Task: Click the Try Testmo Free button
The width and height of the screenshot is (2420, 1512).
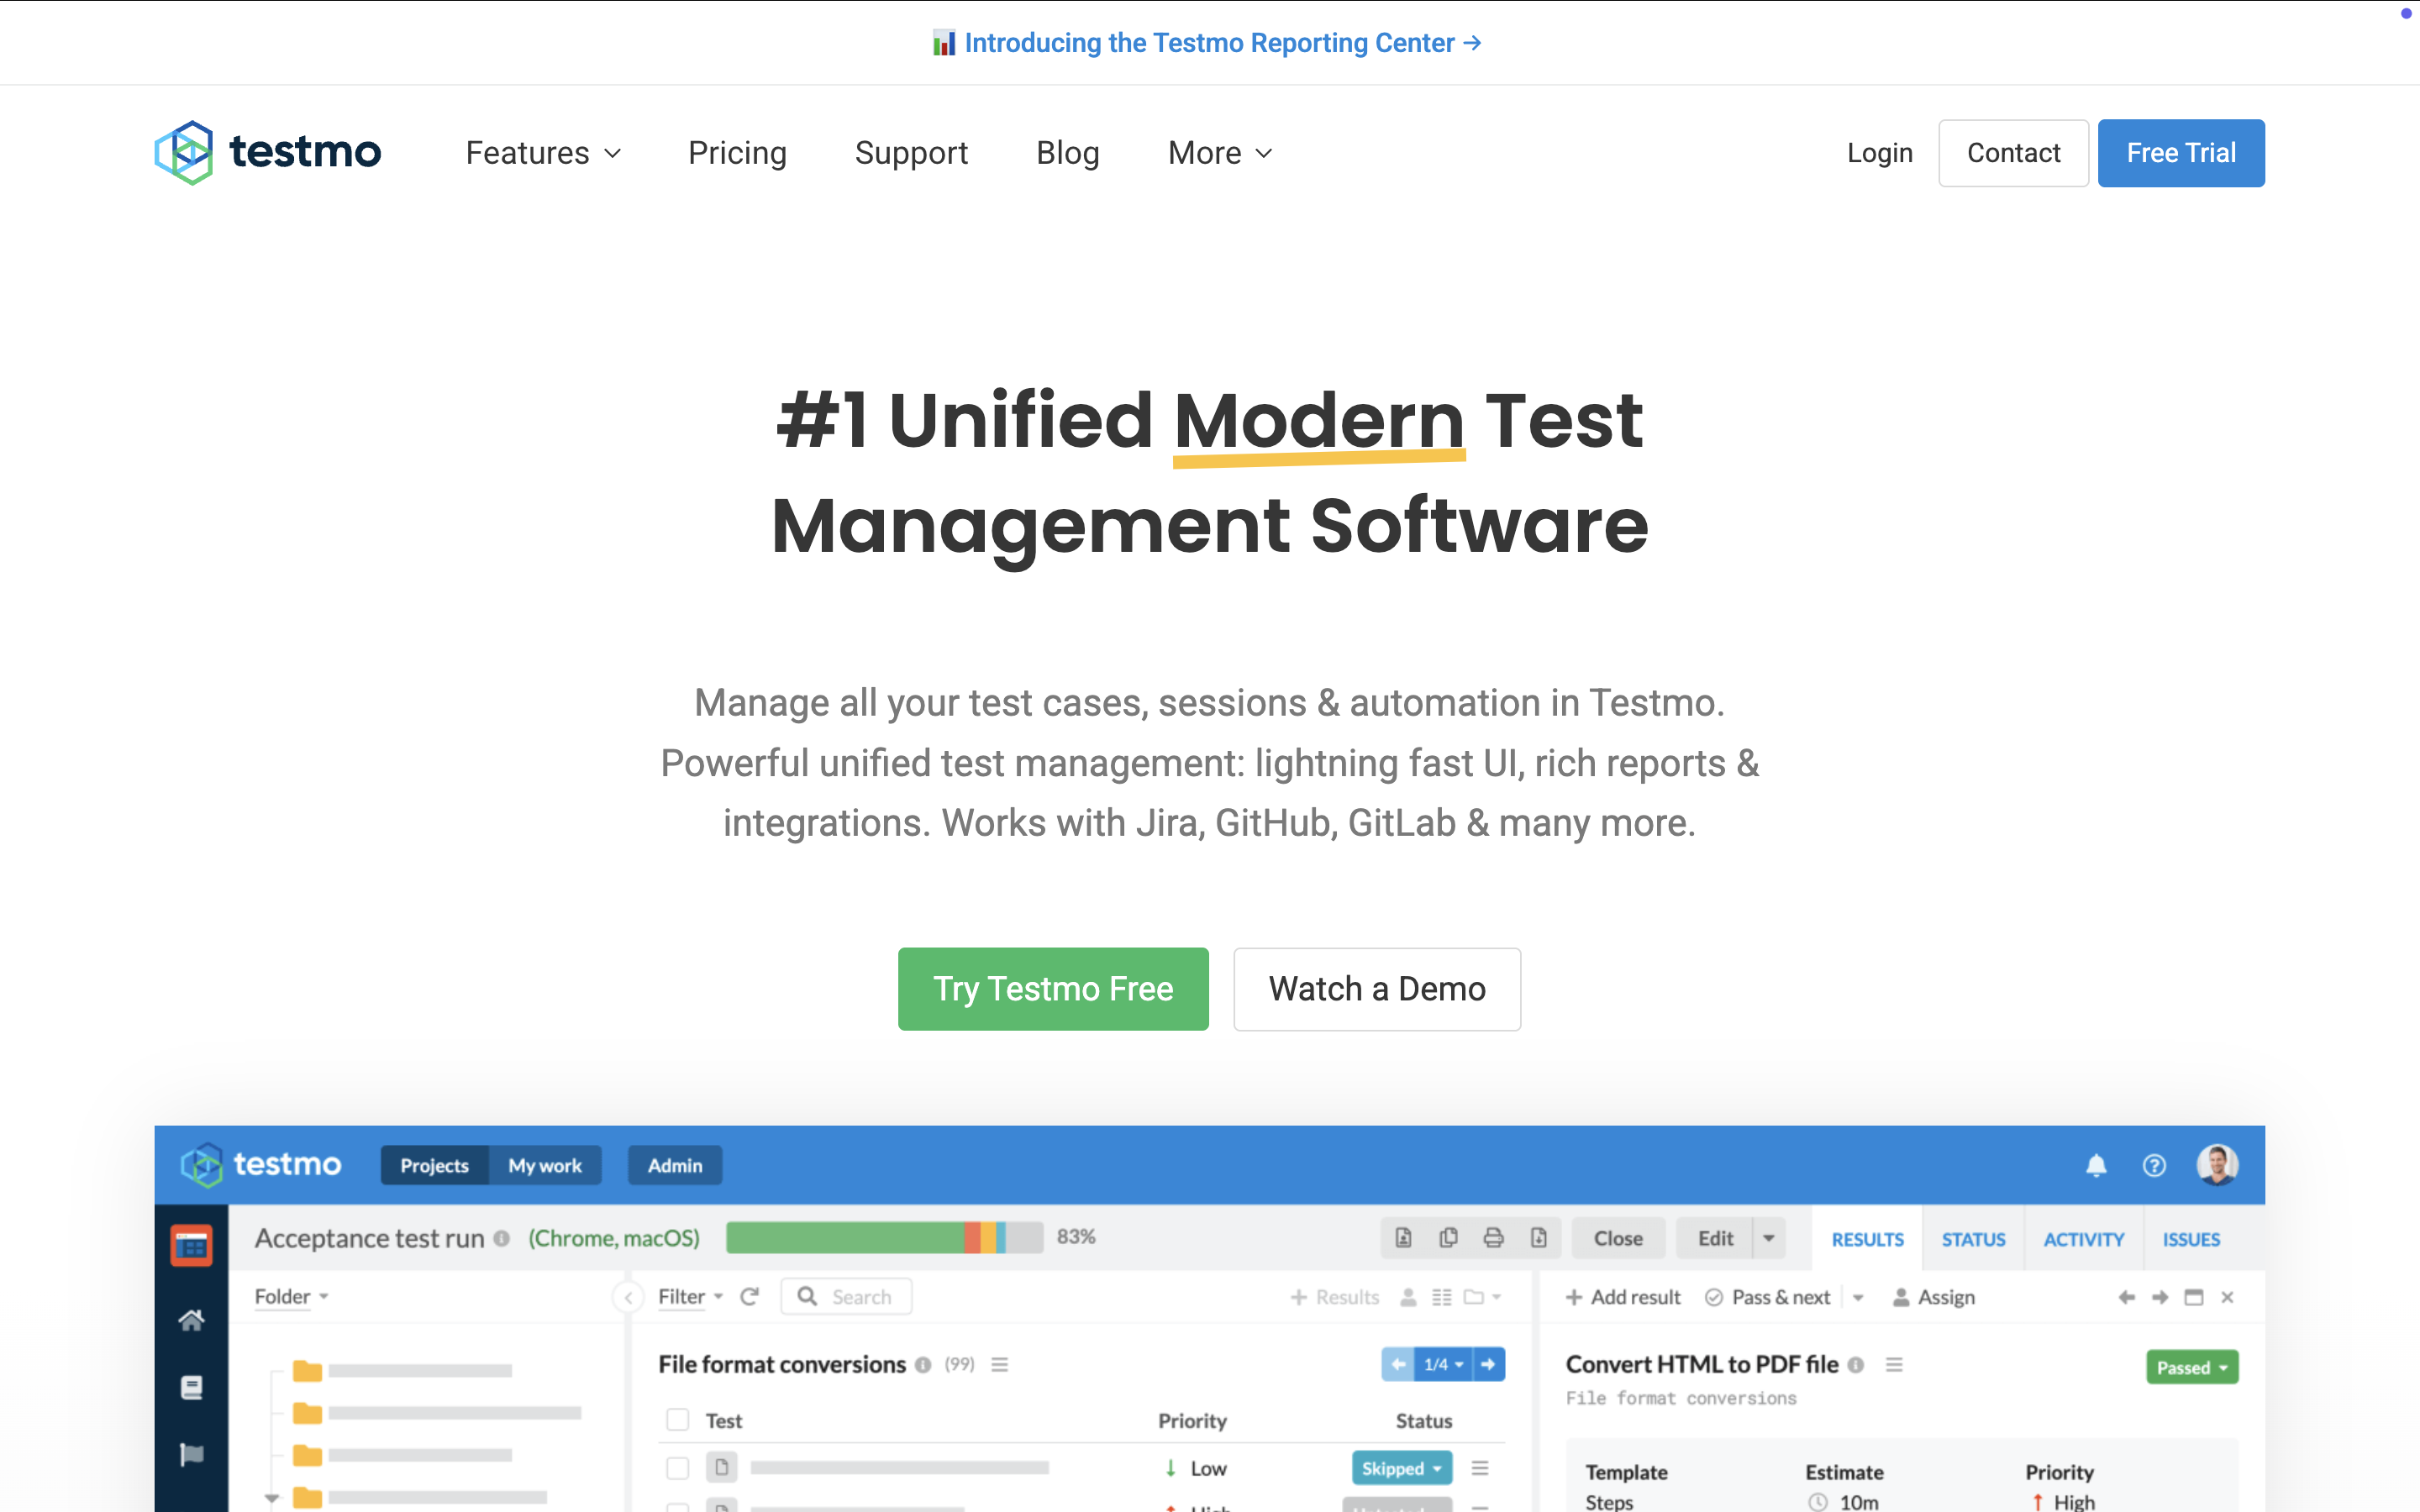Action: [x=1053, y=989]
